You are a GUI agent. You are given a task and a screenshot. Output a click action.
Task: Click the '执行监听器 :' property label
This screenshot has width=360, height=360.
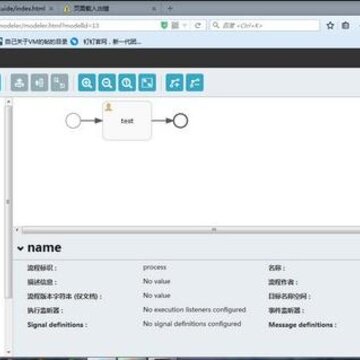pos(45,311)
